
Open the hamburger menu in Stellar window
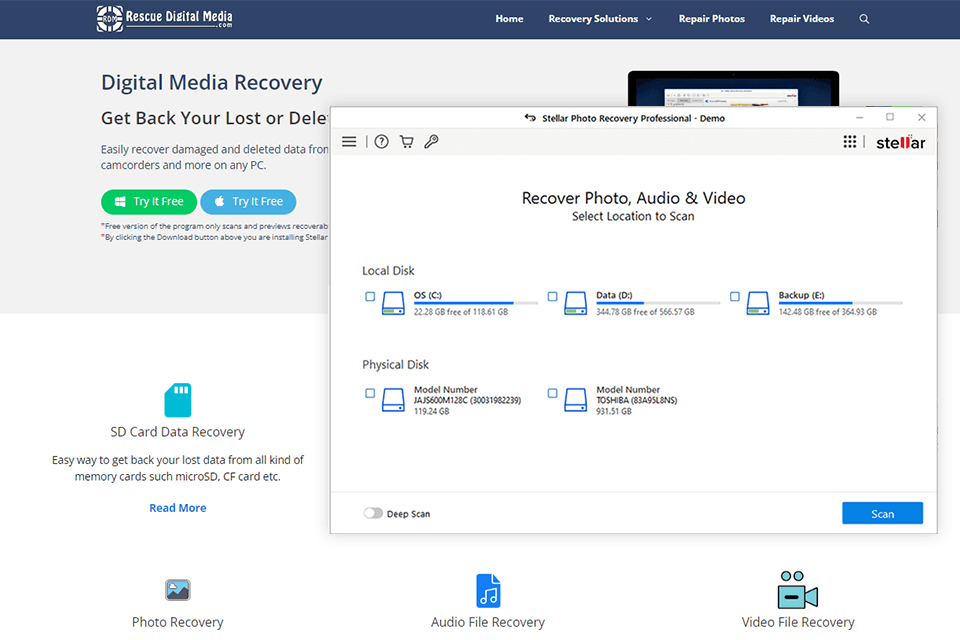click(x=349, y=142)
